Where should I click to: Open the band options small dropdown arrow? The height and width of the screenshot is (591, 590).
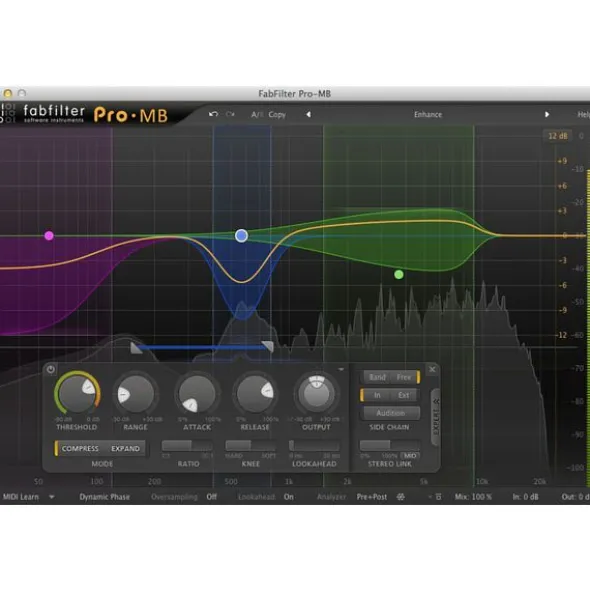341,369
